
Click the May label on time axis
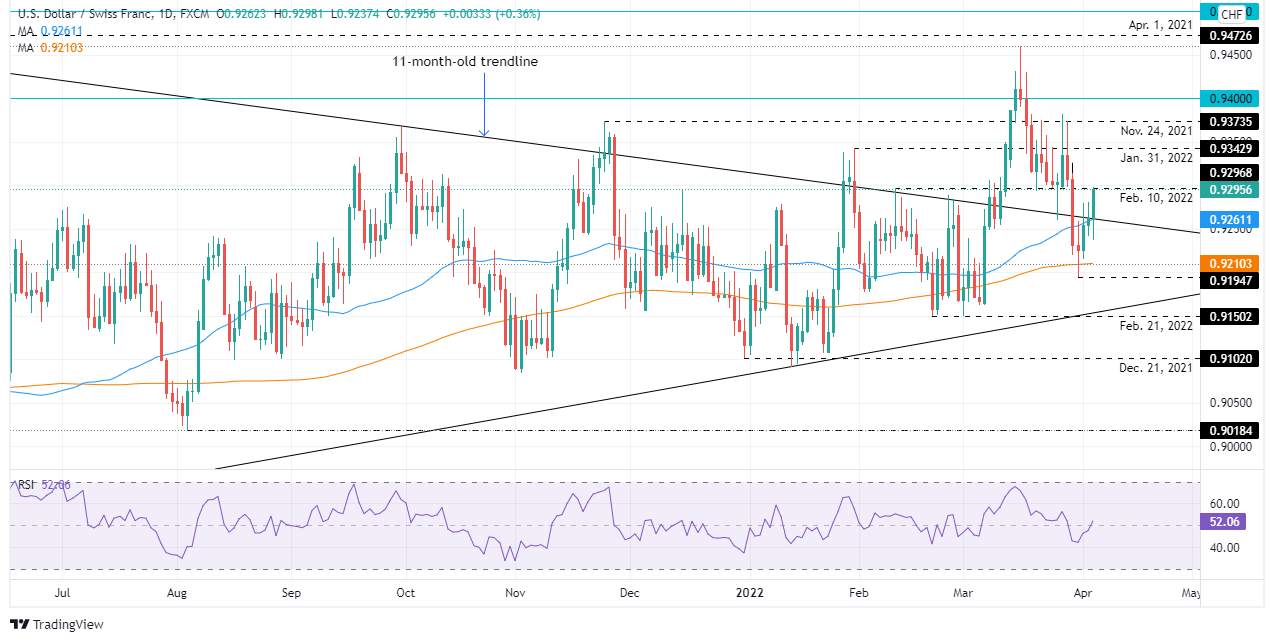pos(1189,593)
